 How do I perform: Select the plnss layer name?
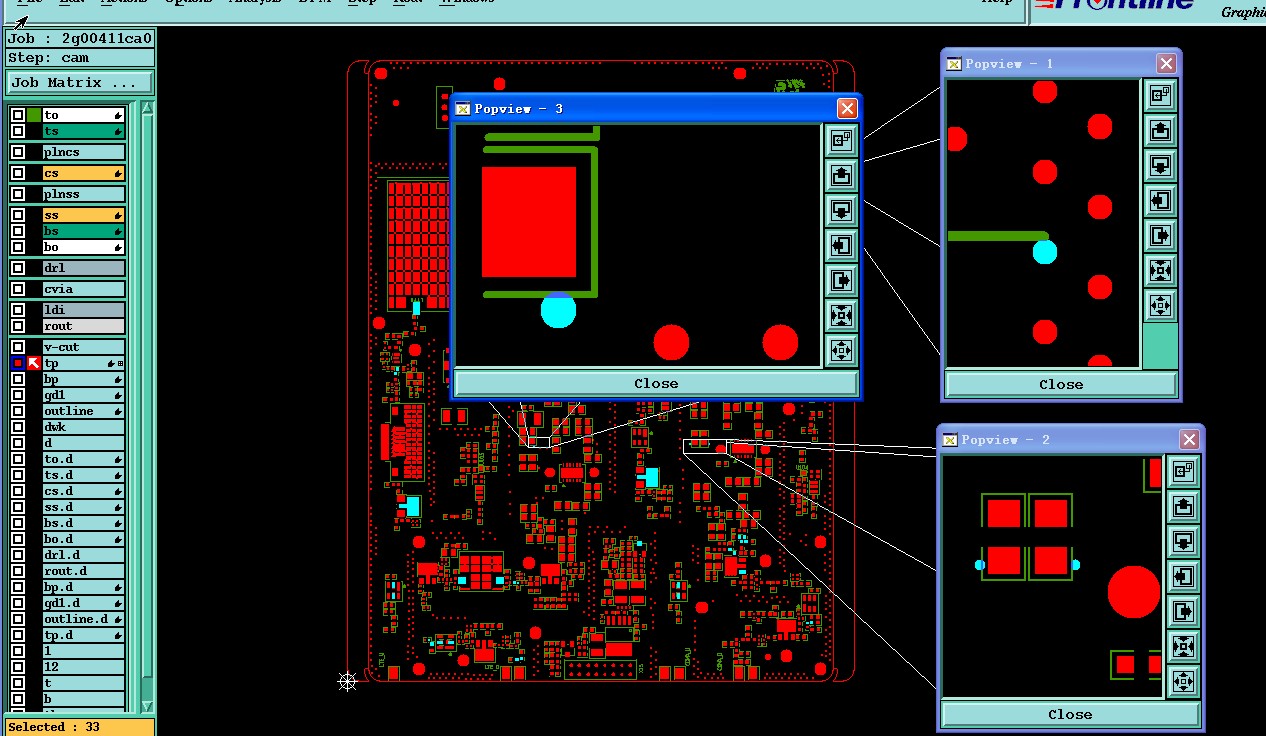pos(84,194)
